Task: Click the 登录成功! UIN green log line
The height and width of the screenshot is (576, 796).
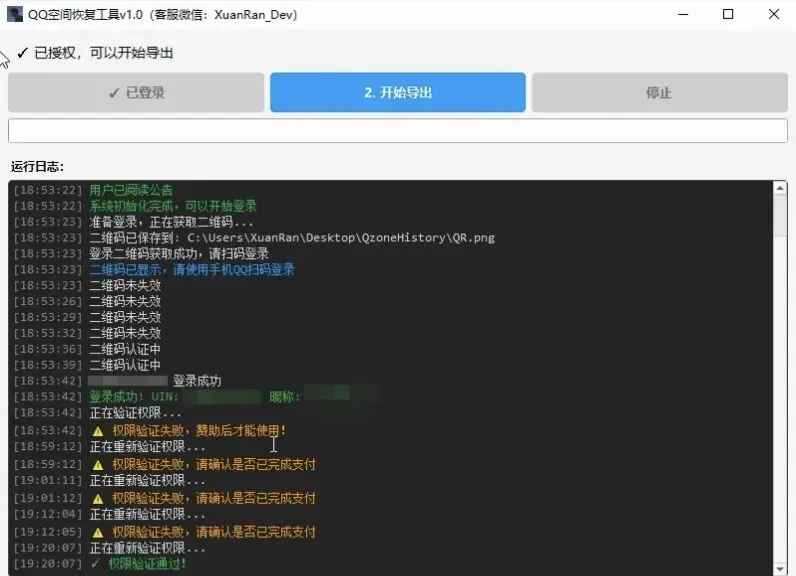Action: click(x=134, y=397)
